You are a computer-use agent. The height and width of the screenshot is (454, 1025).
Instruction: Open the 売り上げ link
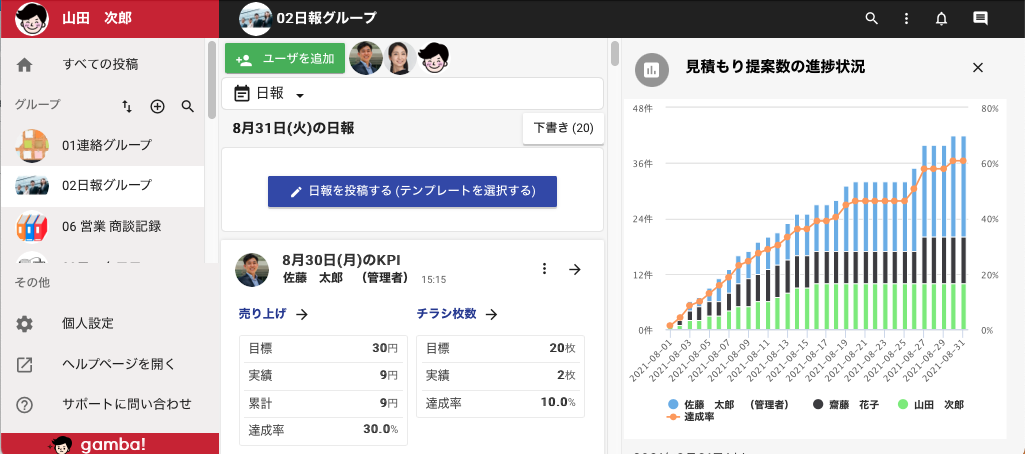pos(263,314)
